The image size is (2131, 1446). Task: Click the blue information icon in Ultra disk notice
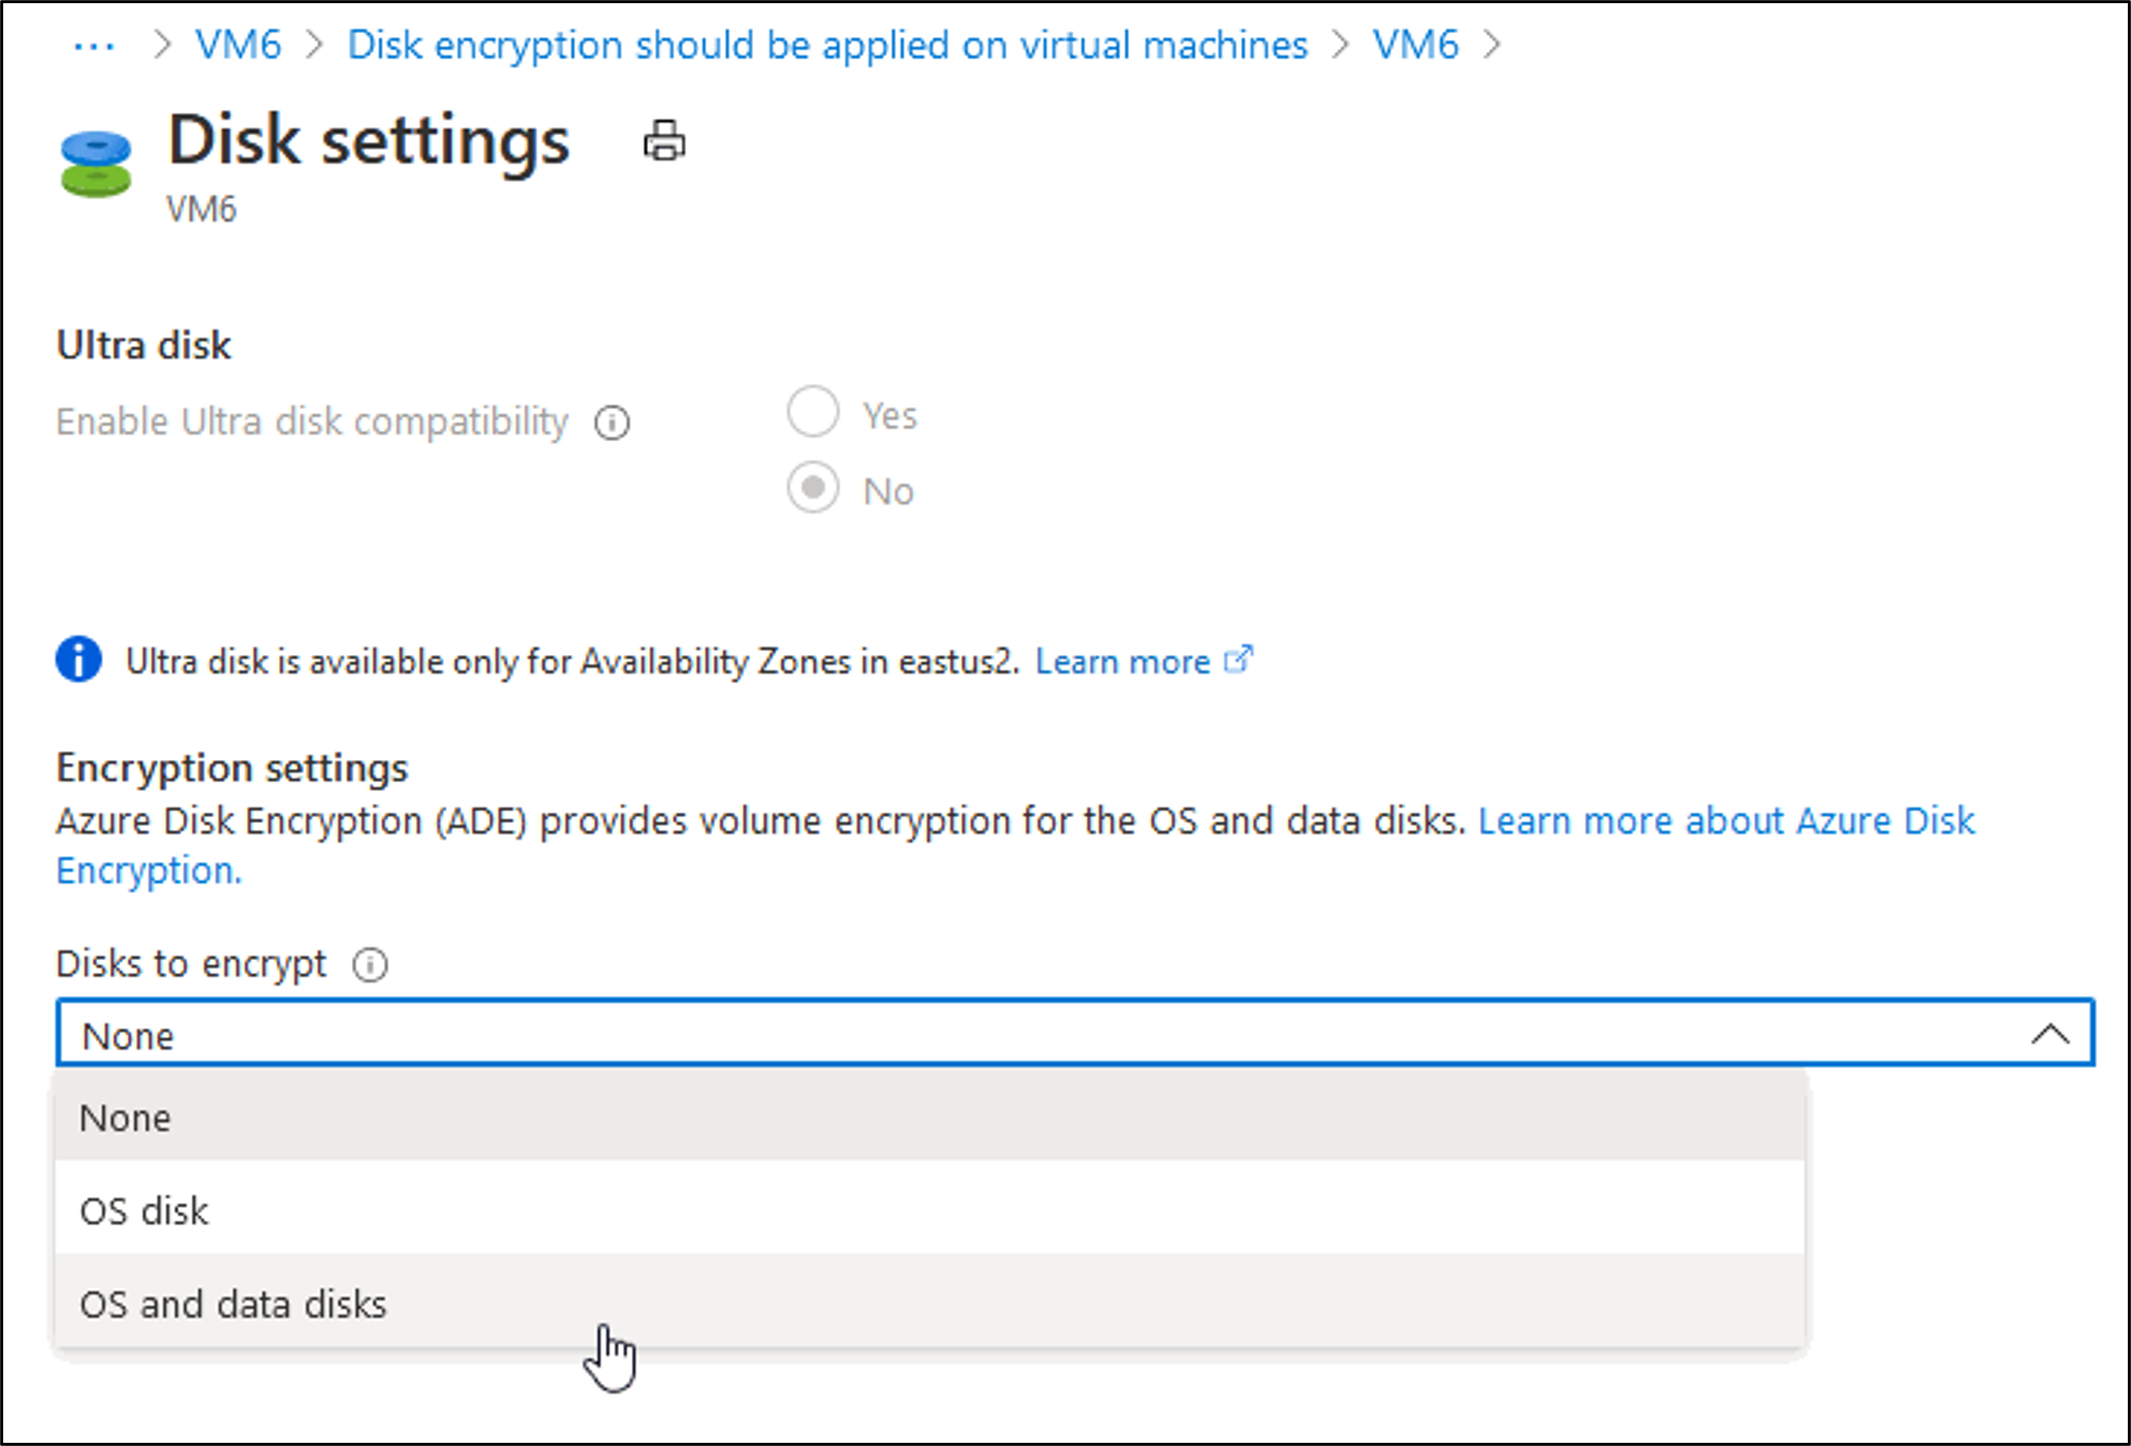(x=79, y=660)
